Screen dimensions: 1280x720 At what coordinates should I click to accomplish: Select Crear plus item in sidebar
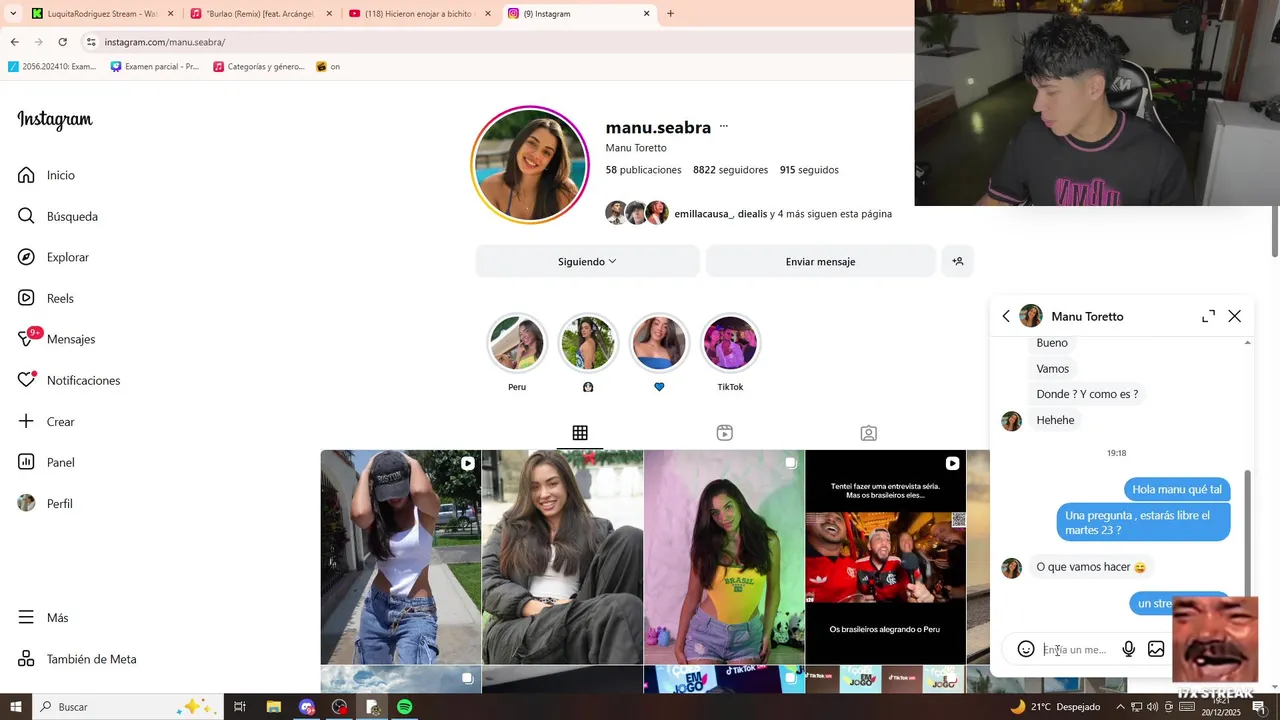(47, 421)
